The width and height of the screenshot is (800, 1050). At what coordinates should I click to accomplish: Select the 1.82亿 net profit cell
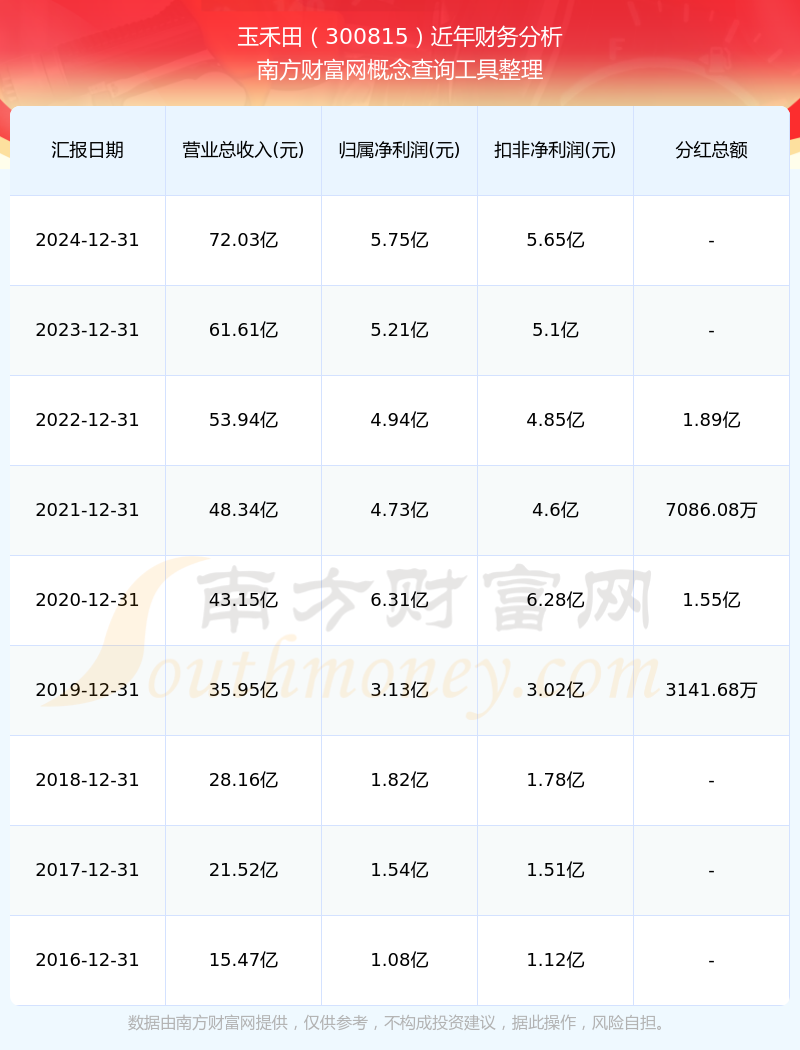(400, 781)
